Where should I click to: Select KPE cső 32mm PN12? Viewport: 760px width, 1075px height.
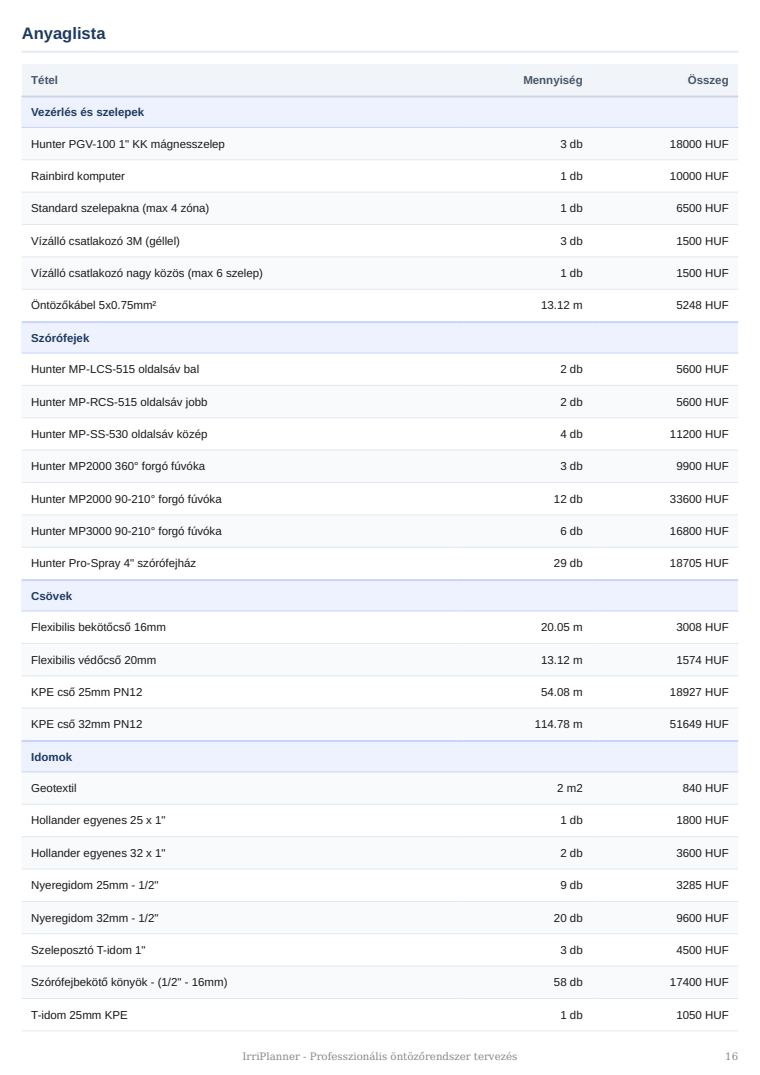(x=86, y=724)
